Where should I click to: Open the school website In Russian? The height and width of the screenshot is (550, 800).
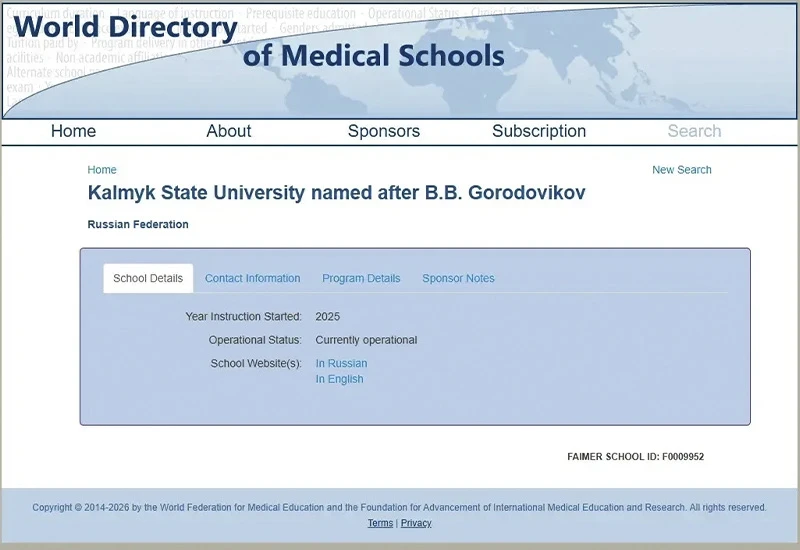coord(341,363)
